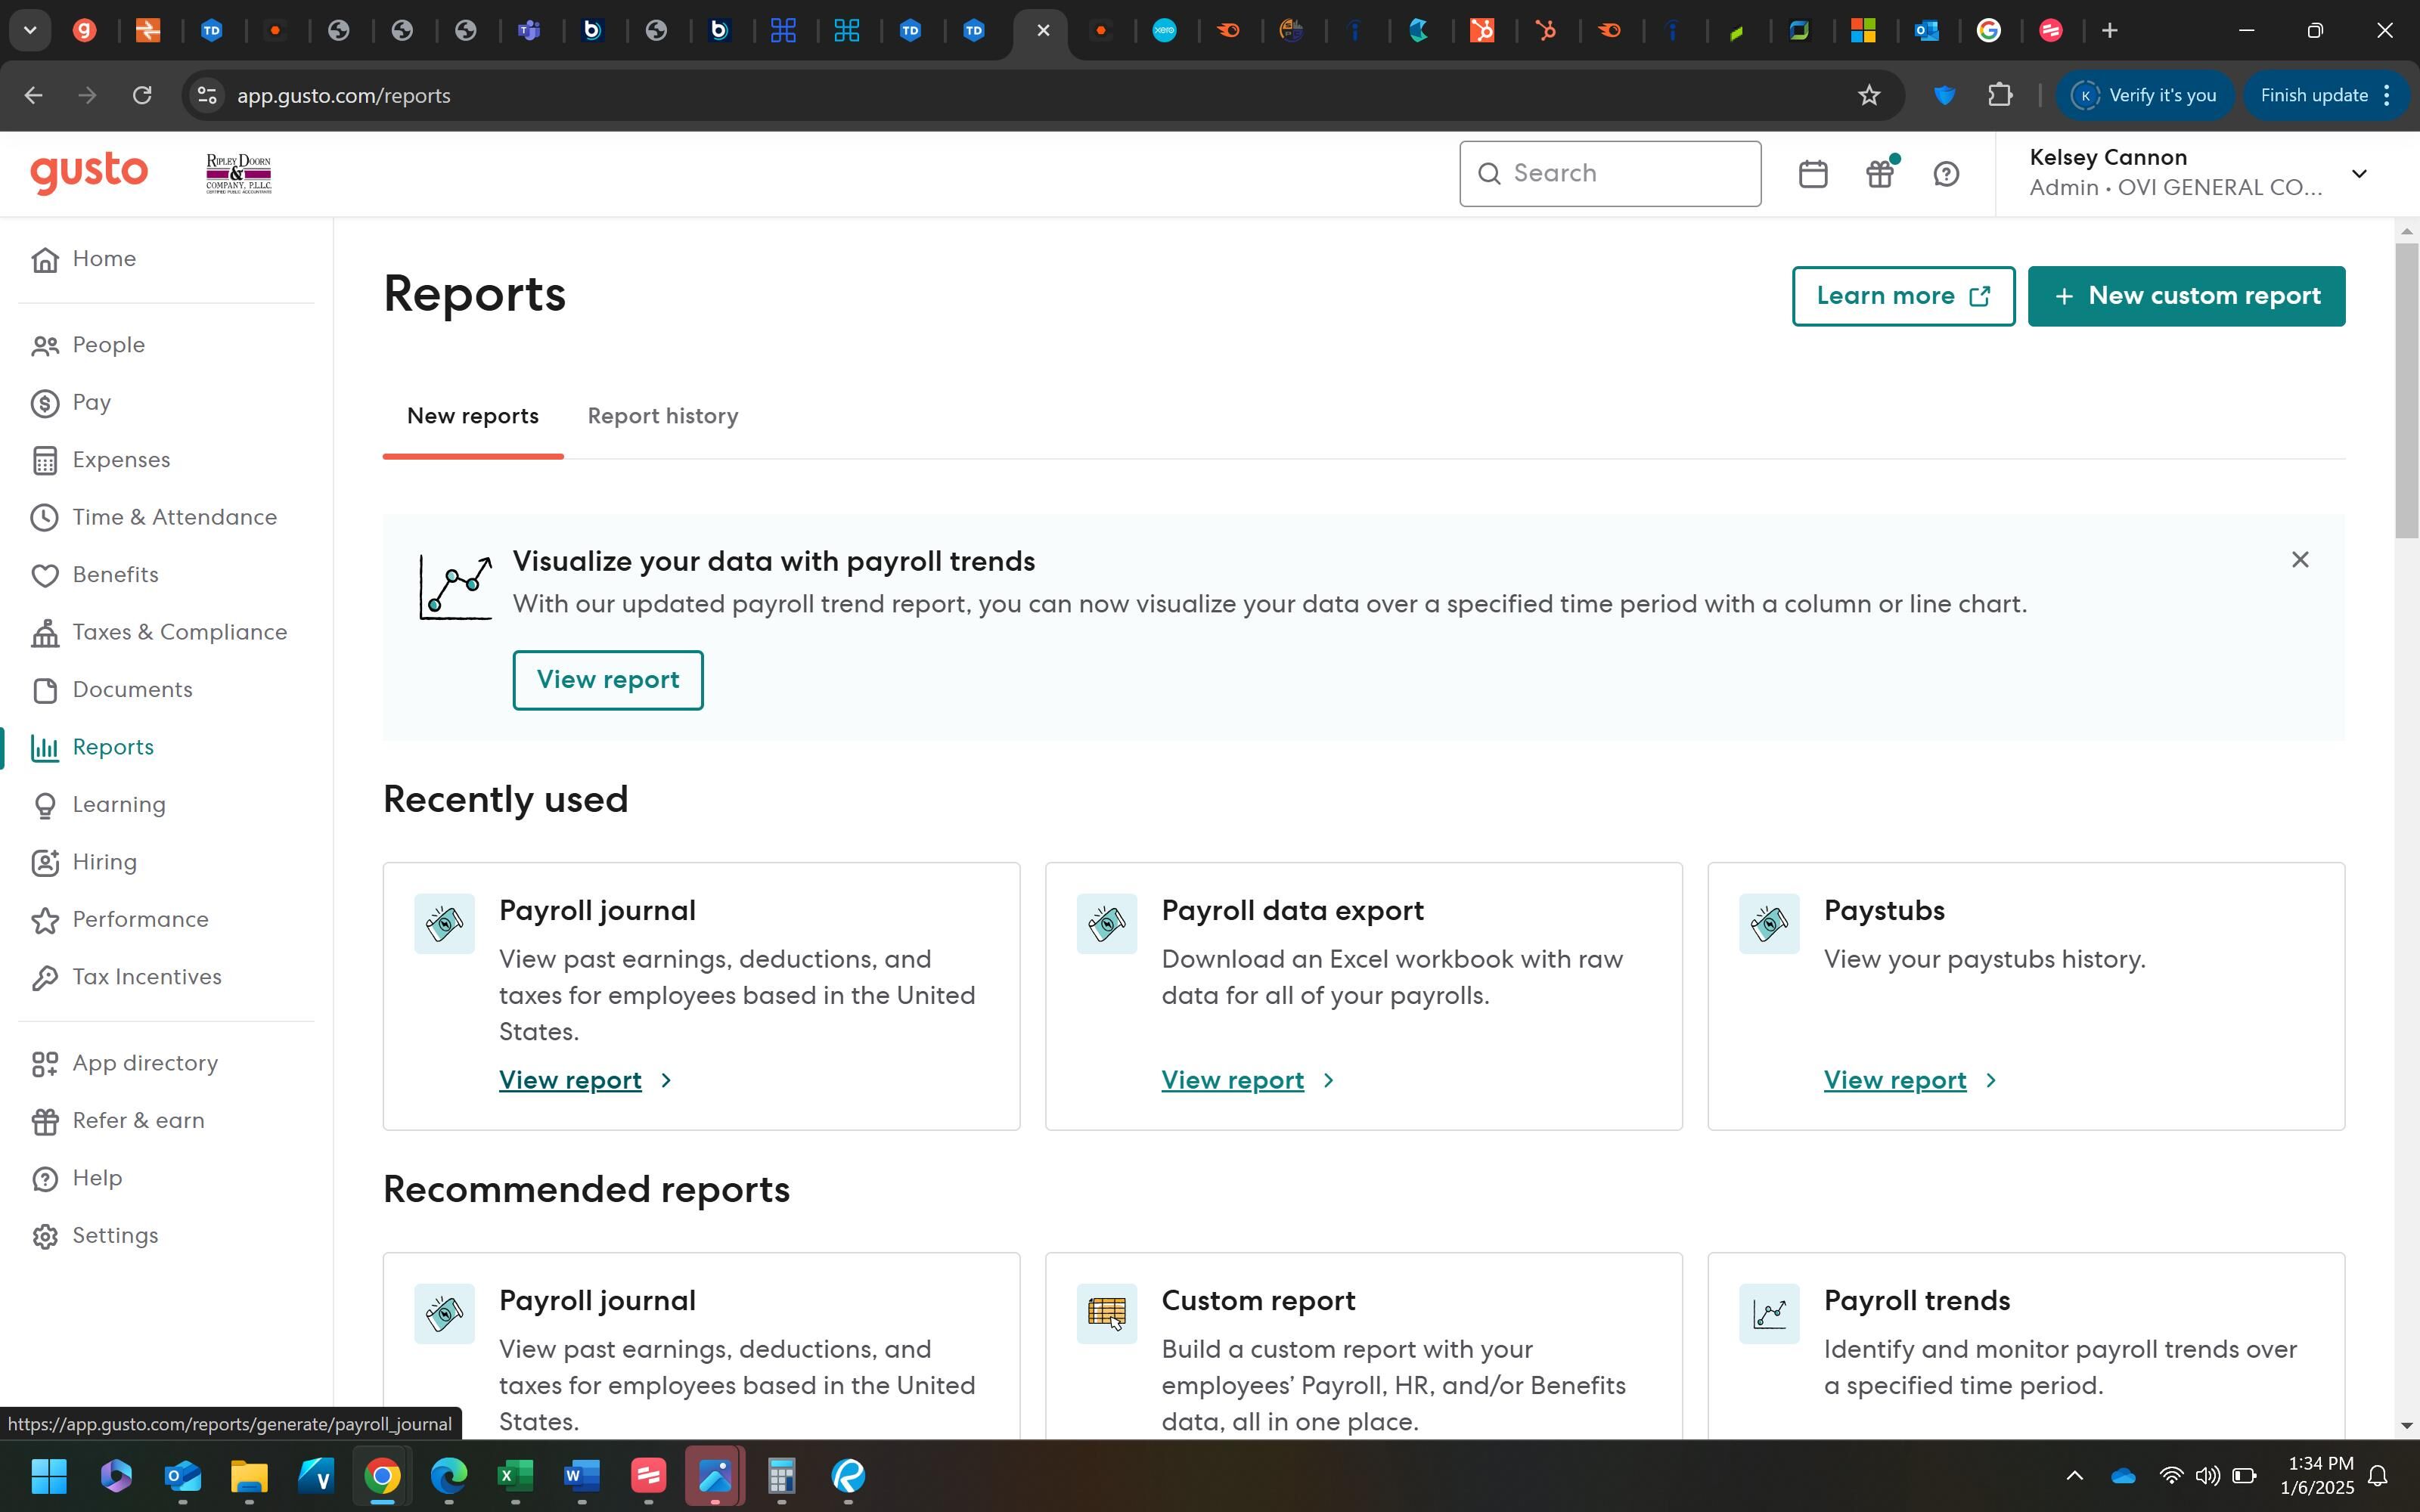
Task: Click the Gusto logo
Action: (89, 173)
